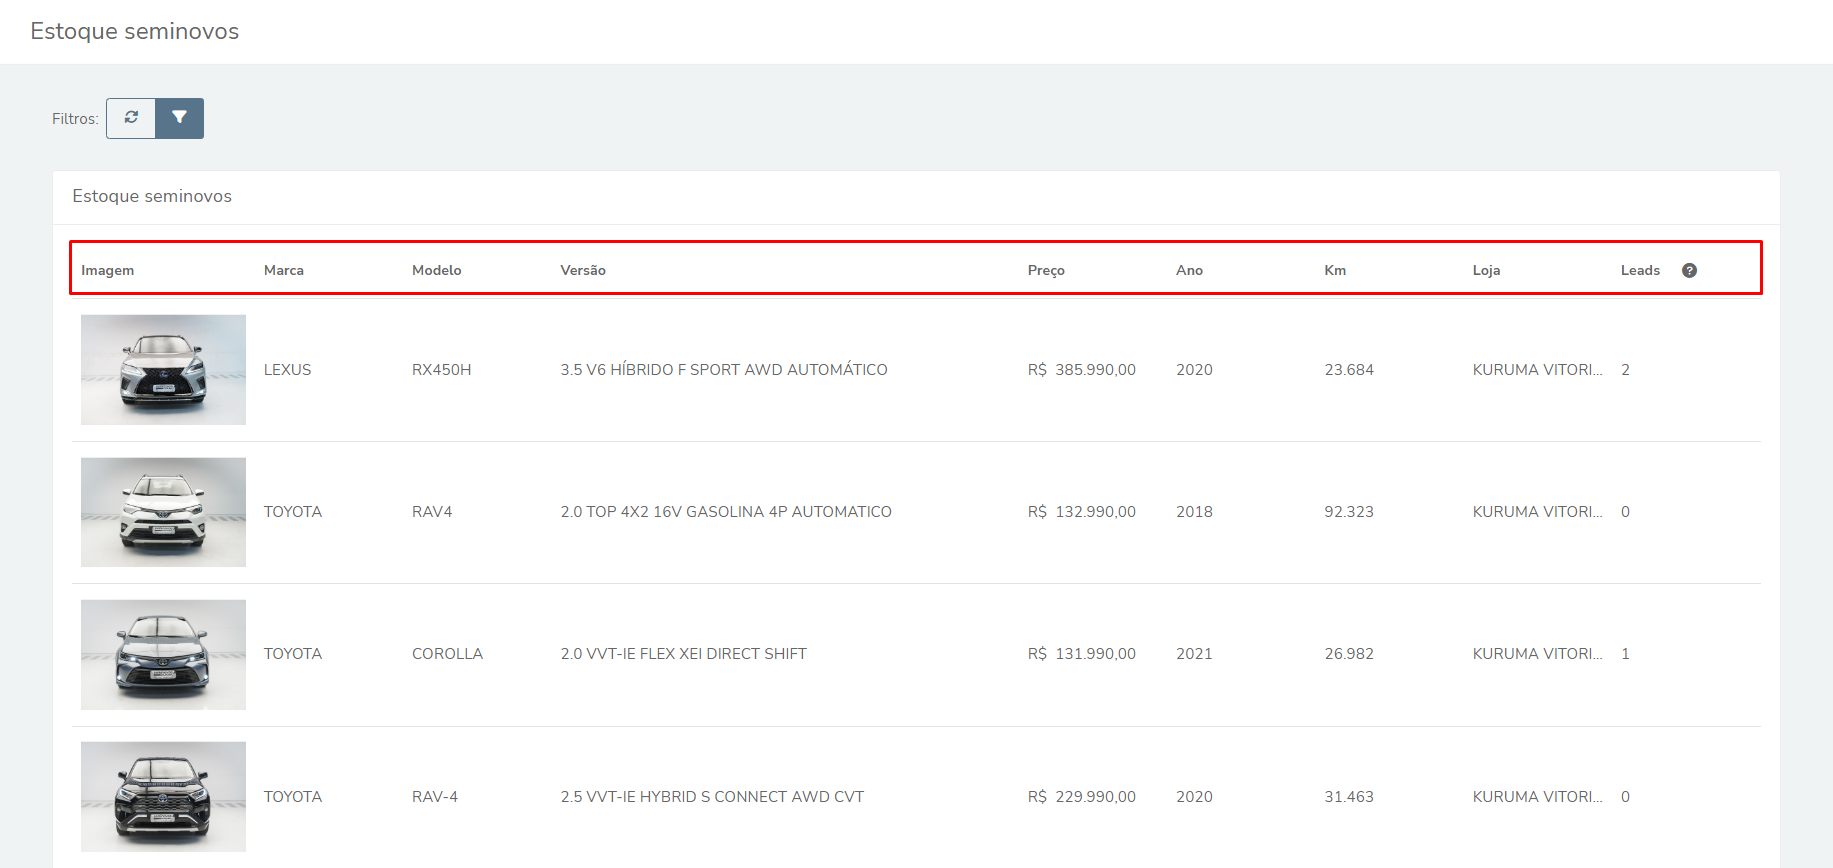Open the Toyota Corolla car thumbnail
1833x868 pixels.
pyautogui.click(x=163, y=655)
